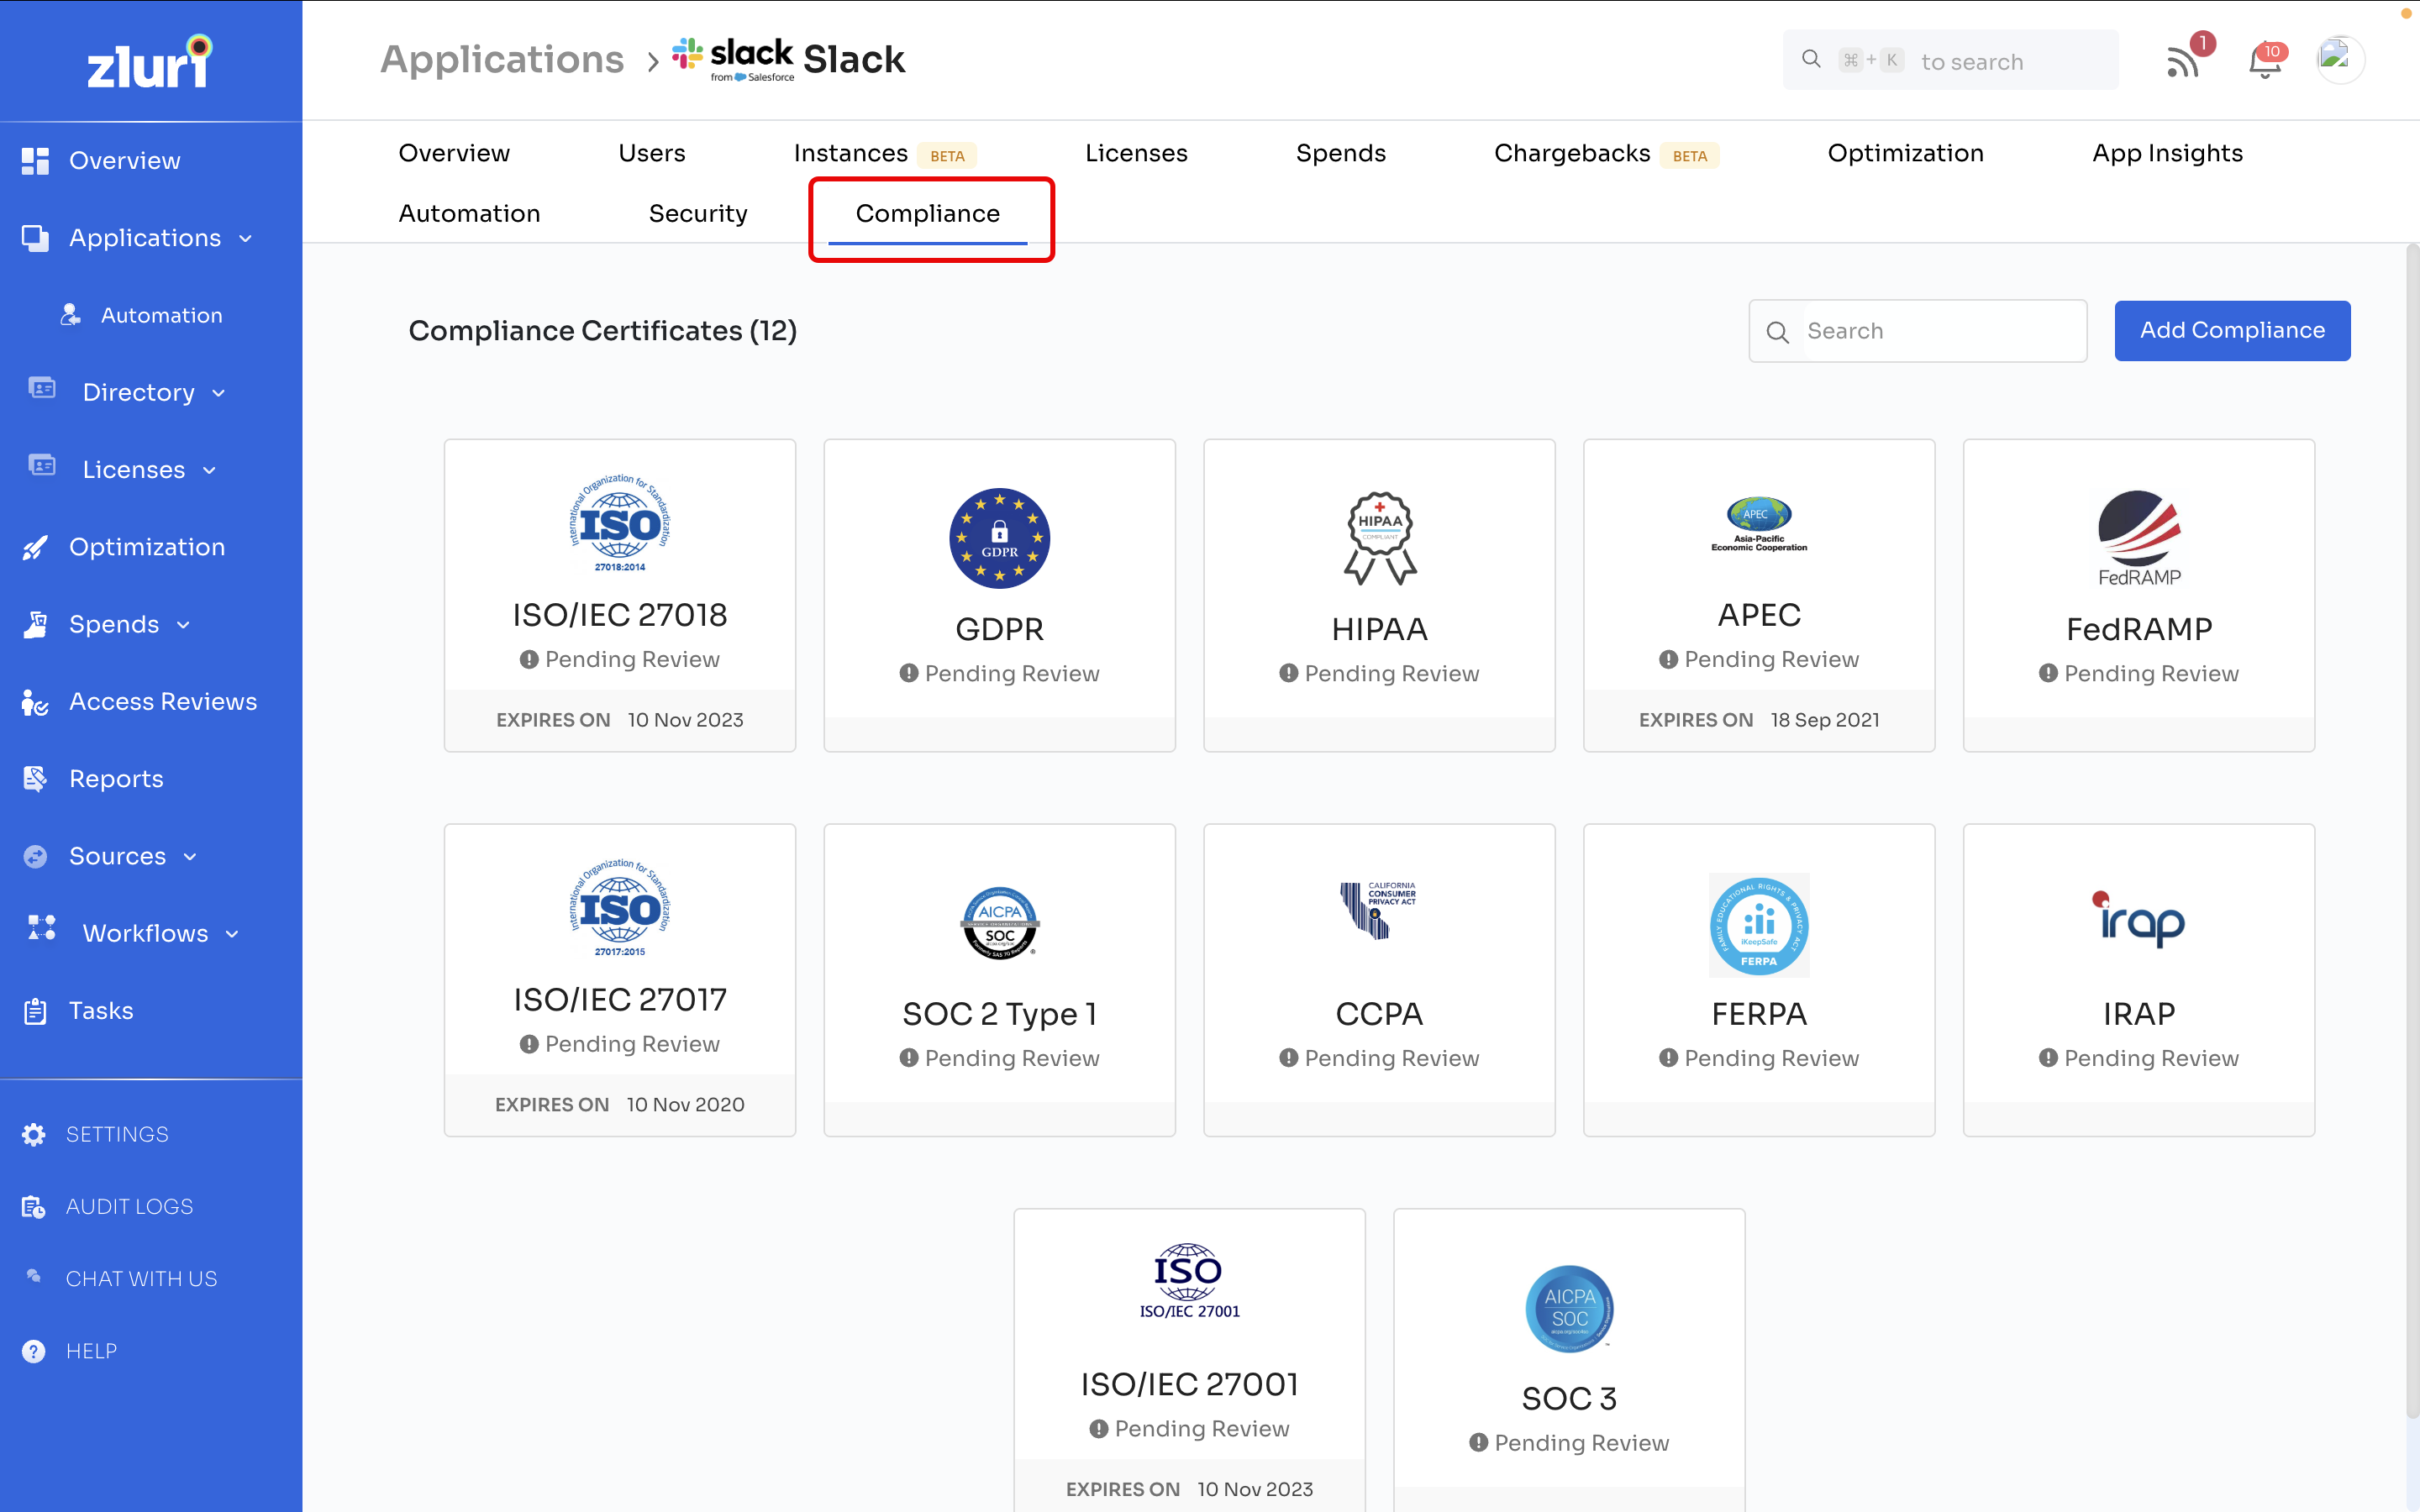This screenshot has width=2420, height=1512.
Task: Open Audit Logs from sidebar
Action: click(x=129, y=1206)
